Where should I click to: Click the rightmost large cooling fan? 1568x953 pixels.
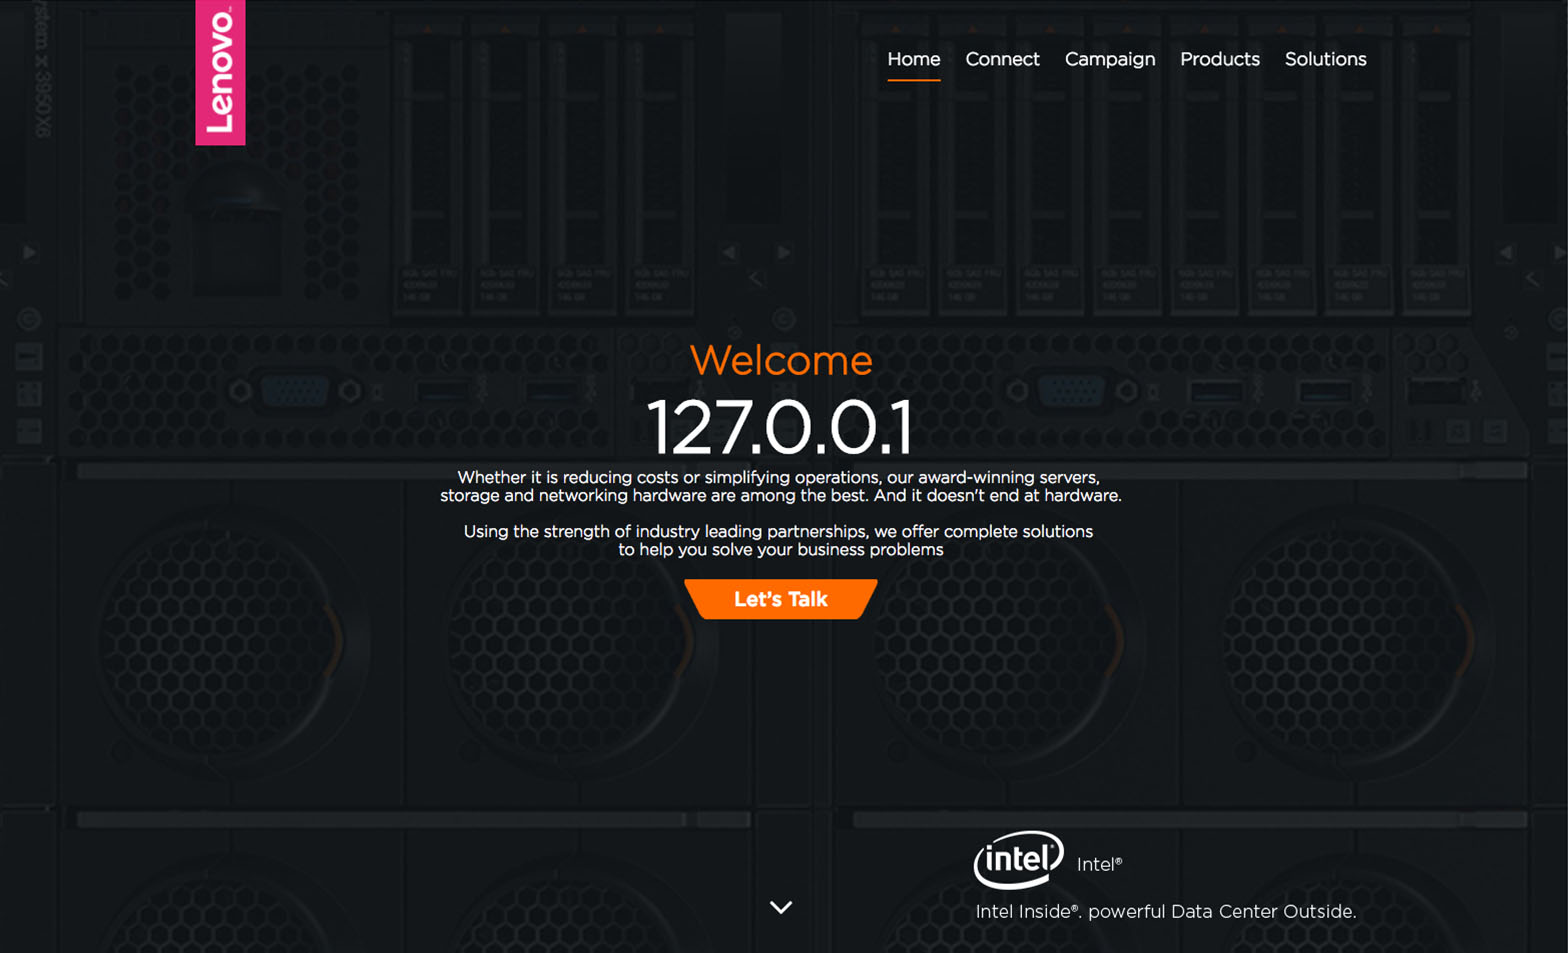pos(1350,640)
